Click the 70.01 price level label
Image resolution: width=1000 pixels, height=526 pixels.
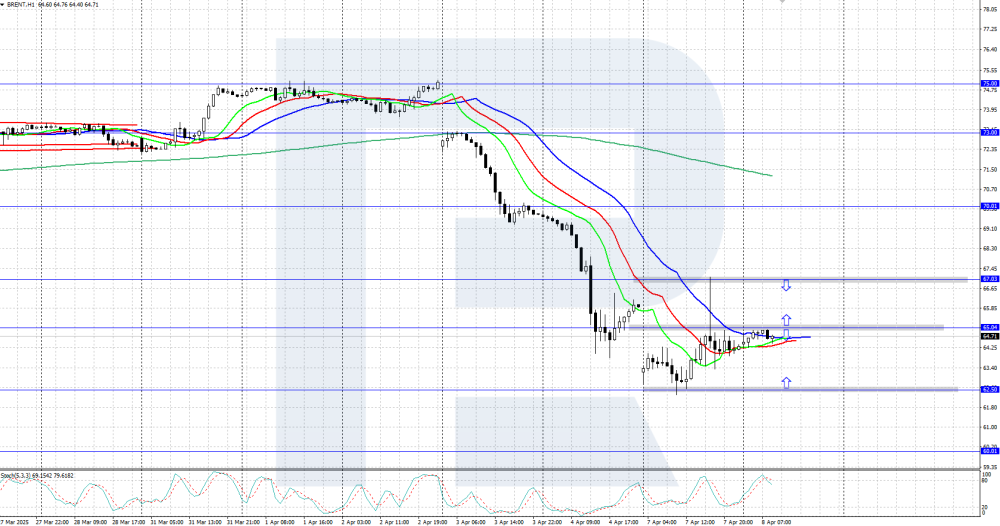[990, 206]
